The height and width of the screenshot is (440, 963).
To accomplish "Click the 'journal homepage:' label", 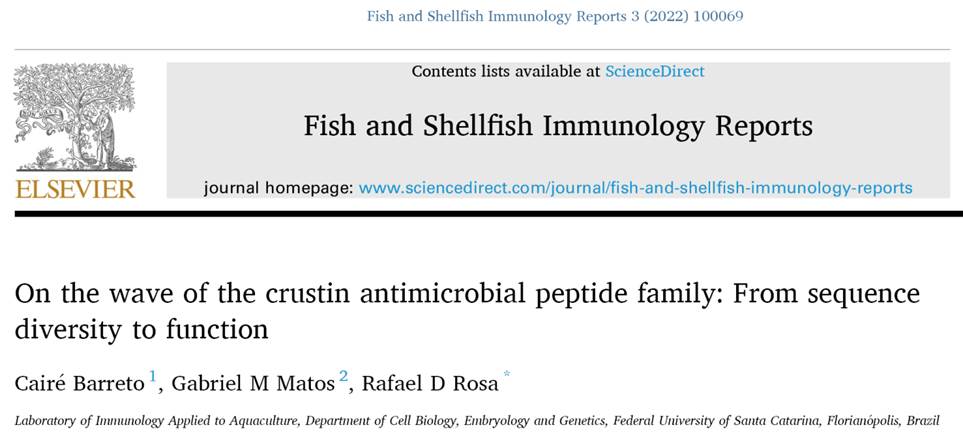I will tap(278, 188).
